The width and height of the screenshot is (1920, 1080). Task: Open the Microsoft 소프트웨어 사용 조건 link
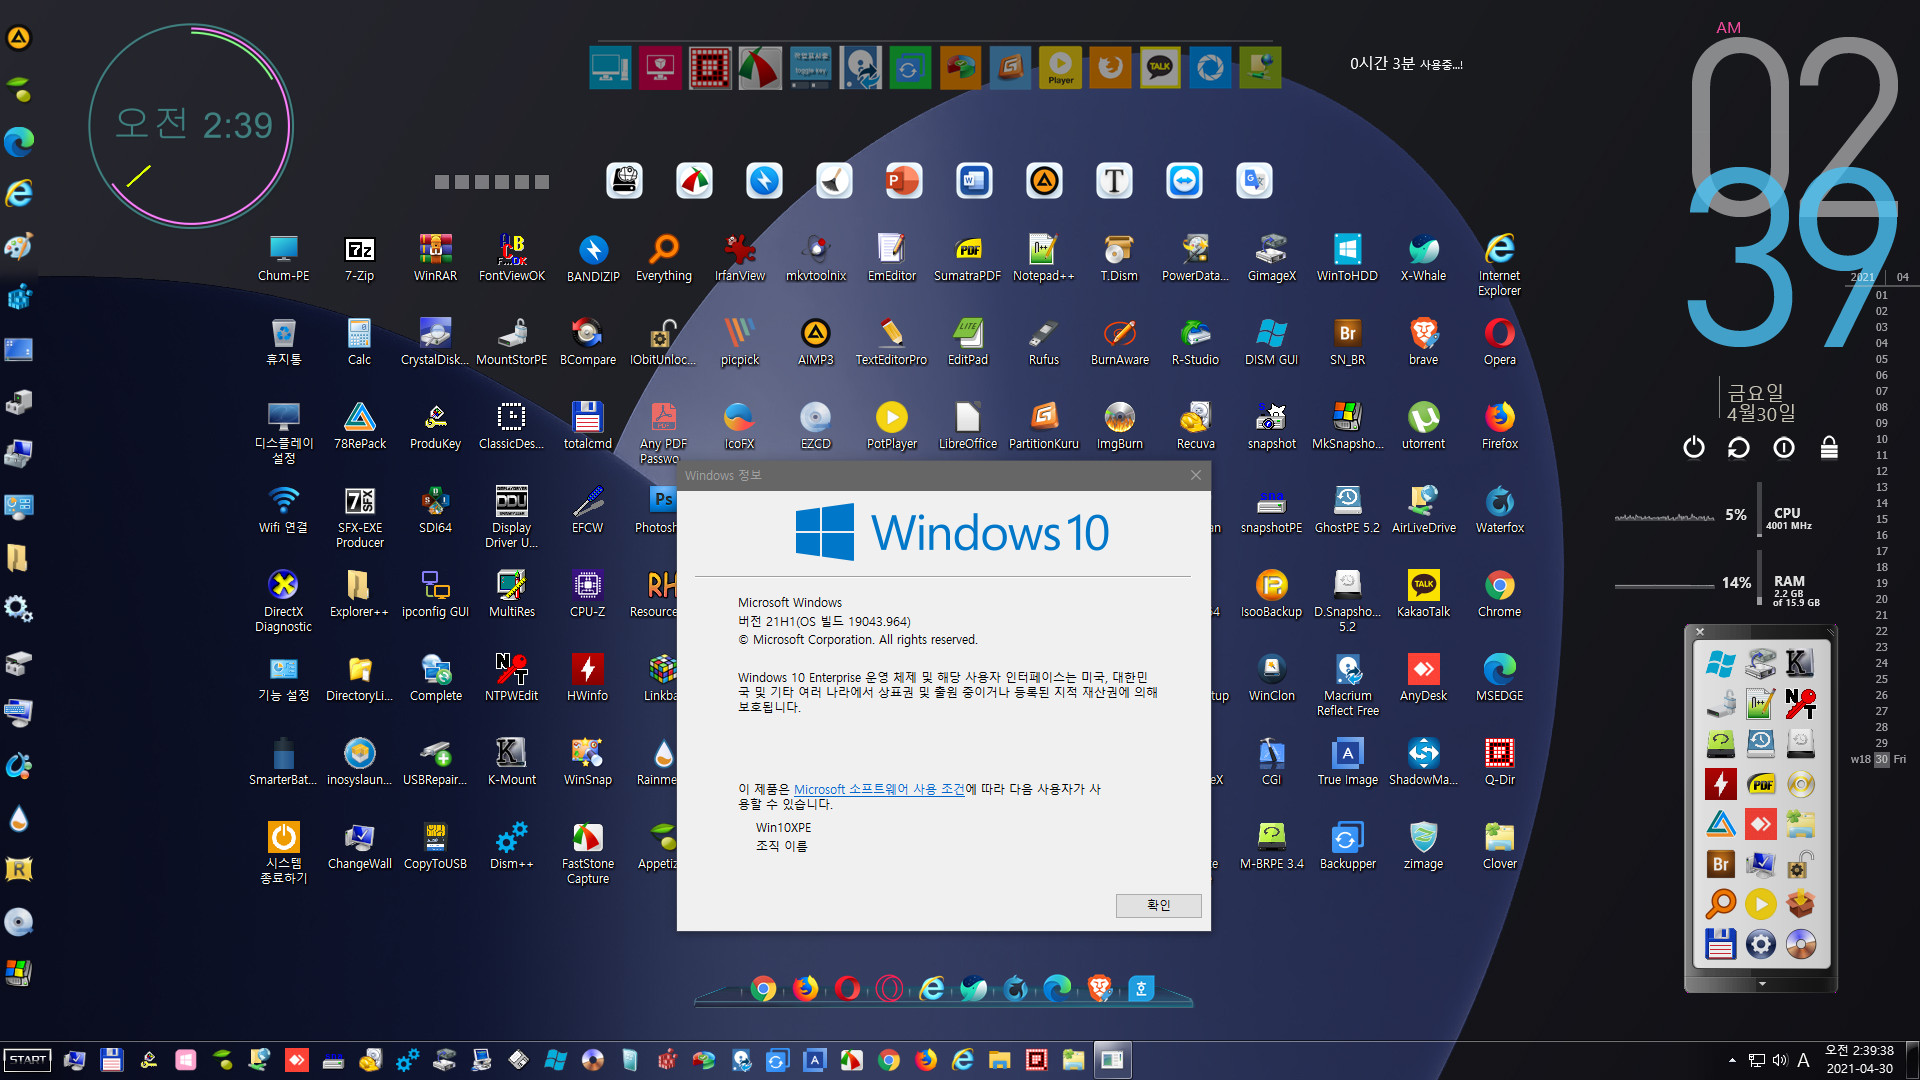point(879,789)
